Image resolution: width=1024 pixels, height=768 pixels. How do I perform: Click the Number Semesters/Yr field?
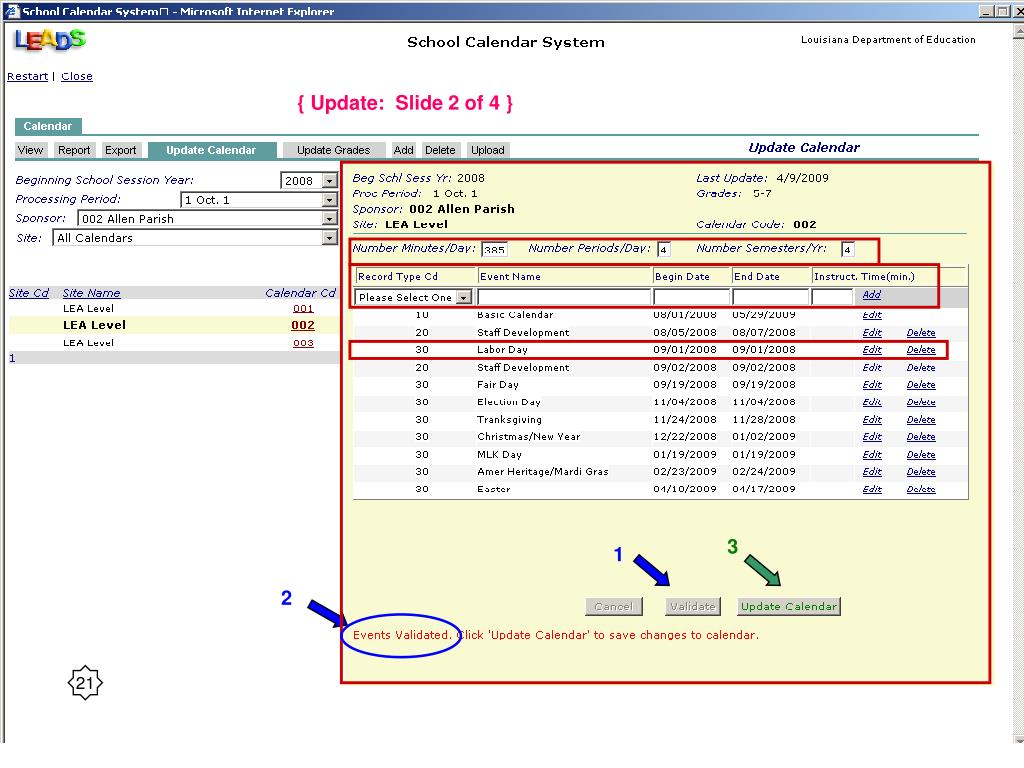(847, 249)
